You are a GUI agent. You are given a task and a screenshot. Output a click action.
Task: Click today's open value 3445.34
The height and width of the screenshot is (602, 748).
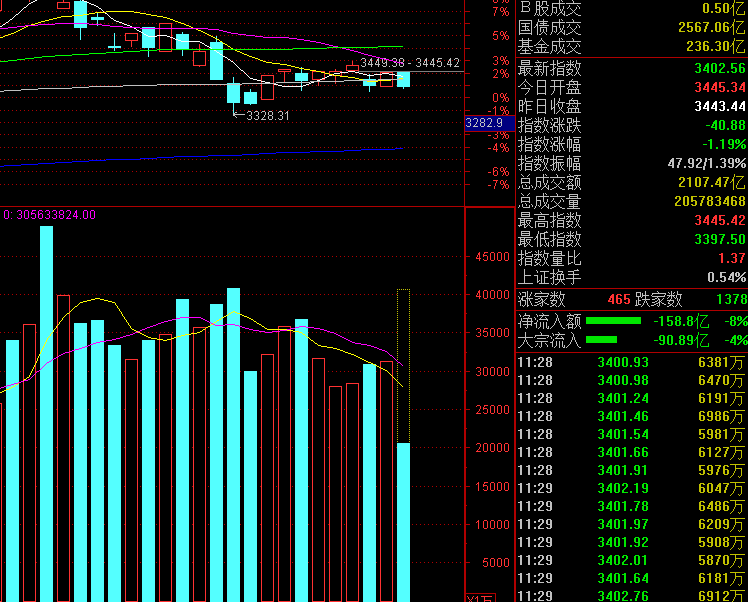(x=719, y=87)
